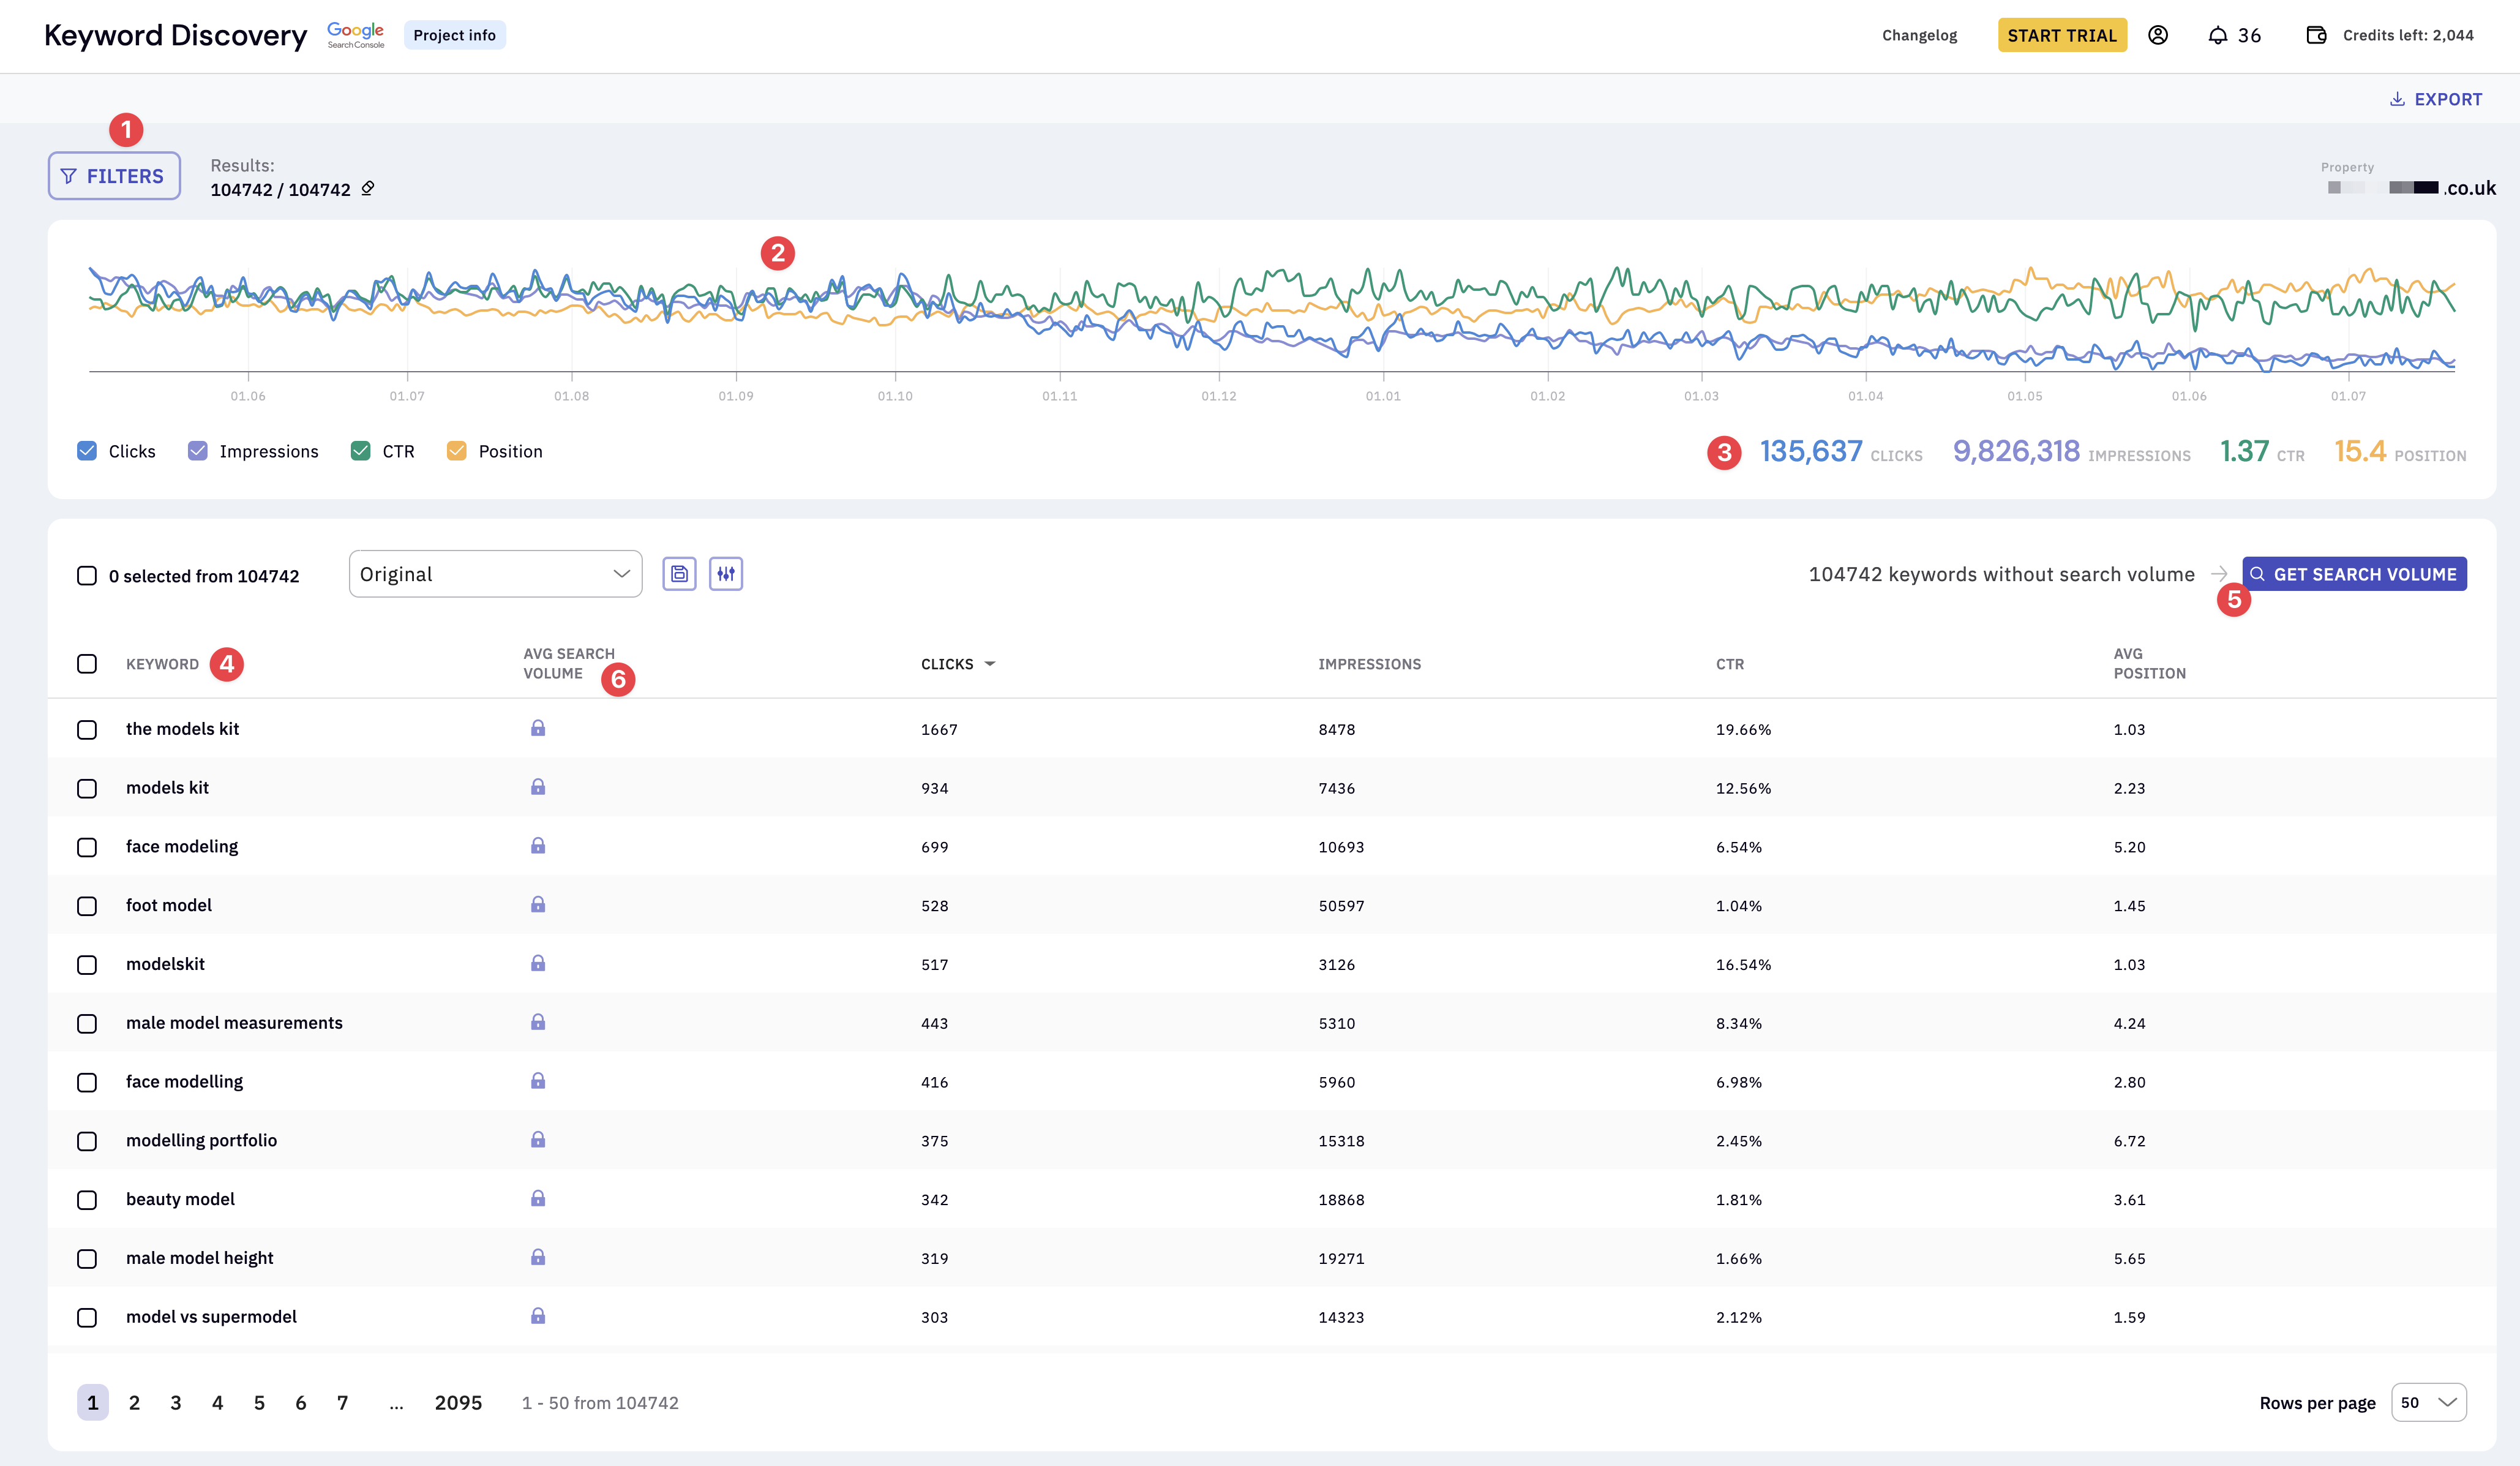This screenshot has width=2520, height=1466.
Task: Click lock icon for 'foot model' row
Action: pos(538,905)
